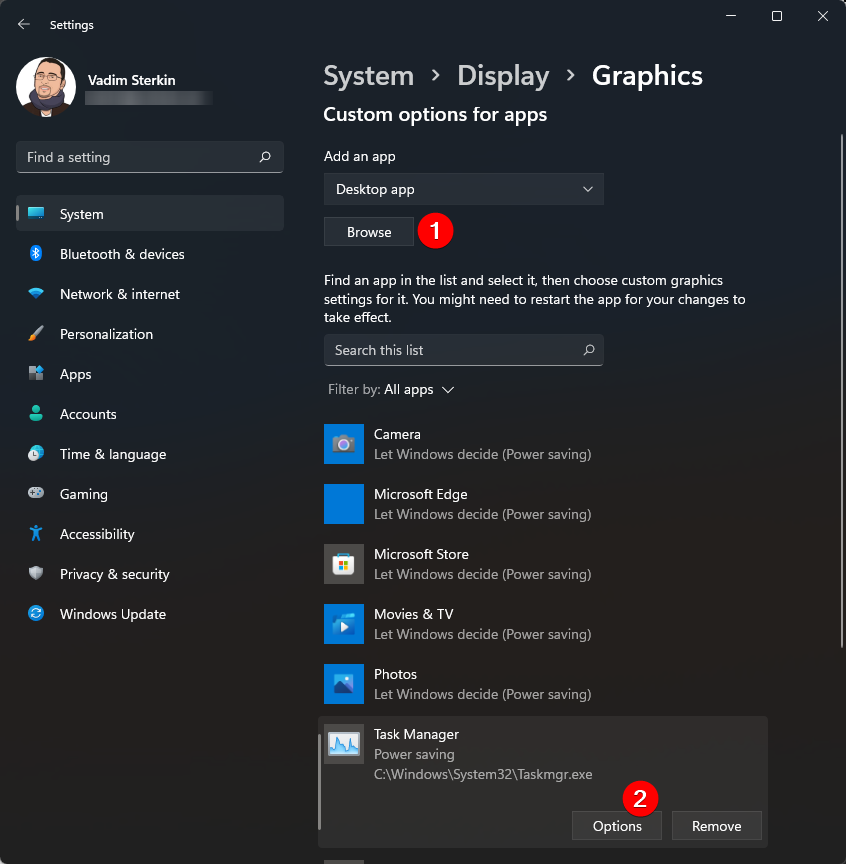Click the System monitor icon in sidebar
The width and height of the screenshot is (846, 864).
(x=36, y=213)
